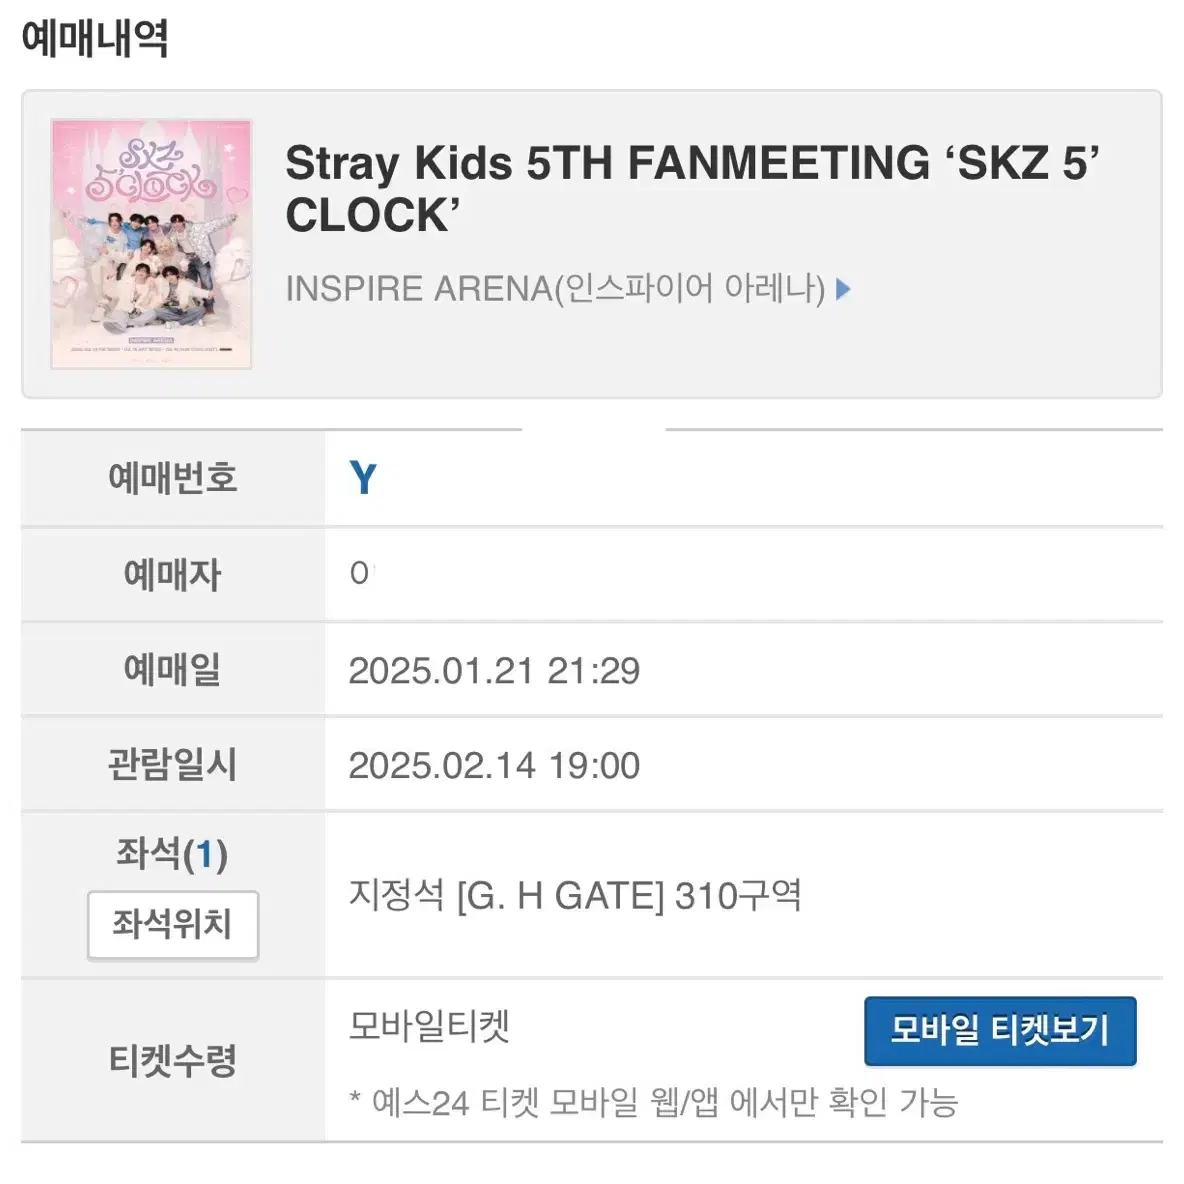Screen dimensions: 1184x1184
Task: Click the booking date 2025.01.21 21:29
Action: coord(494,670)
